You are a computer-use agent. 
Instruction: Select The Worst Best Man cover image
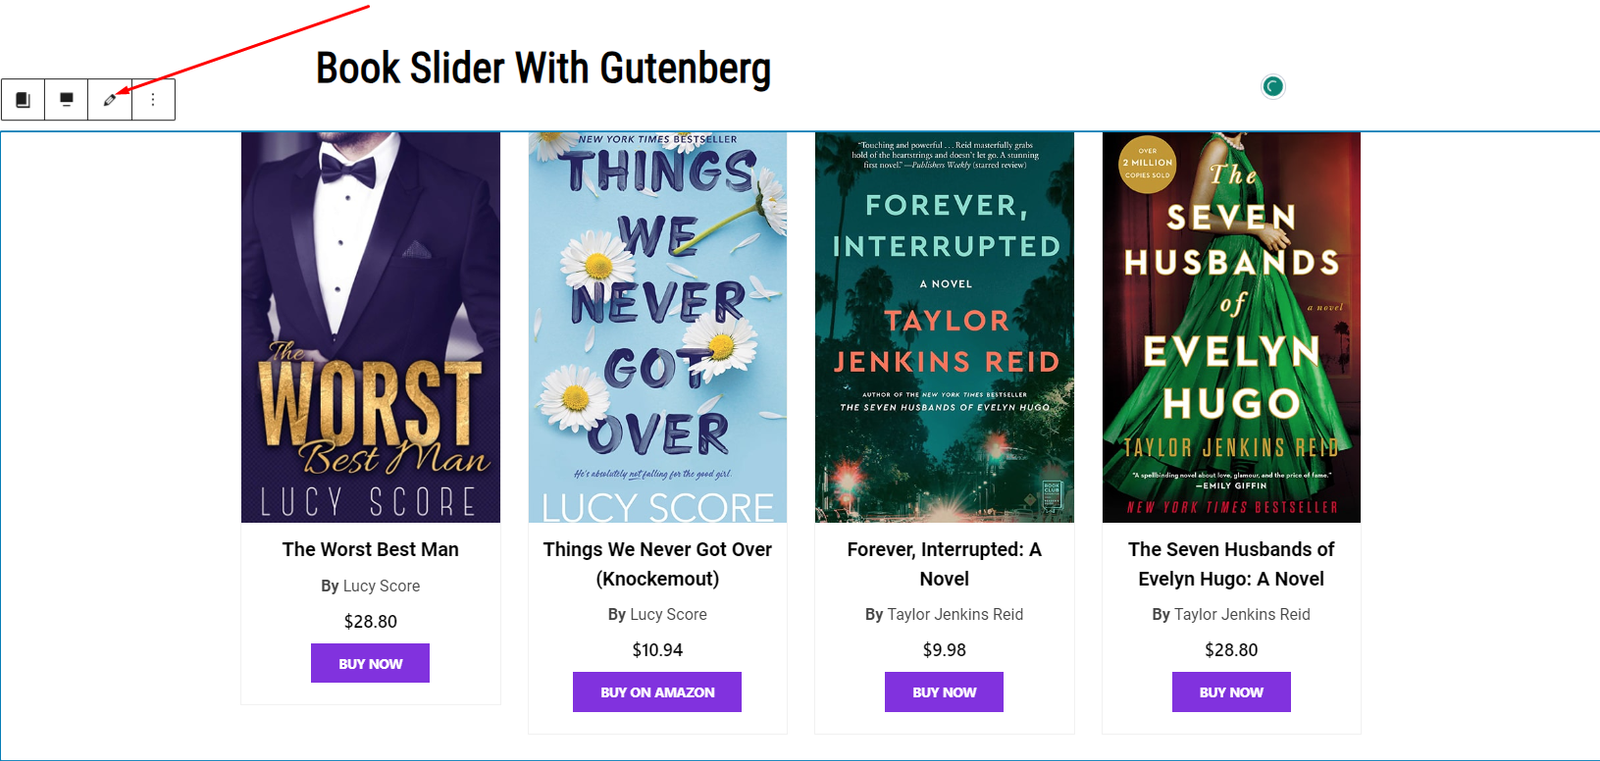pos(371,327)
